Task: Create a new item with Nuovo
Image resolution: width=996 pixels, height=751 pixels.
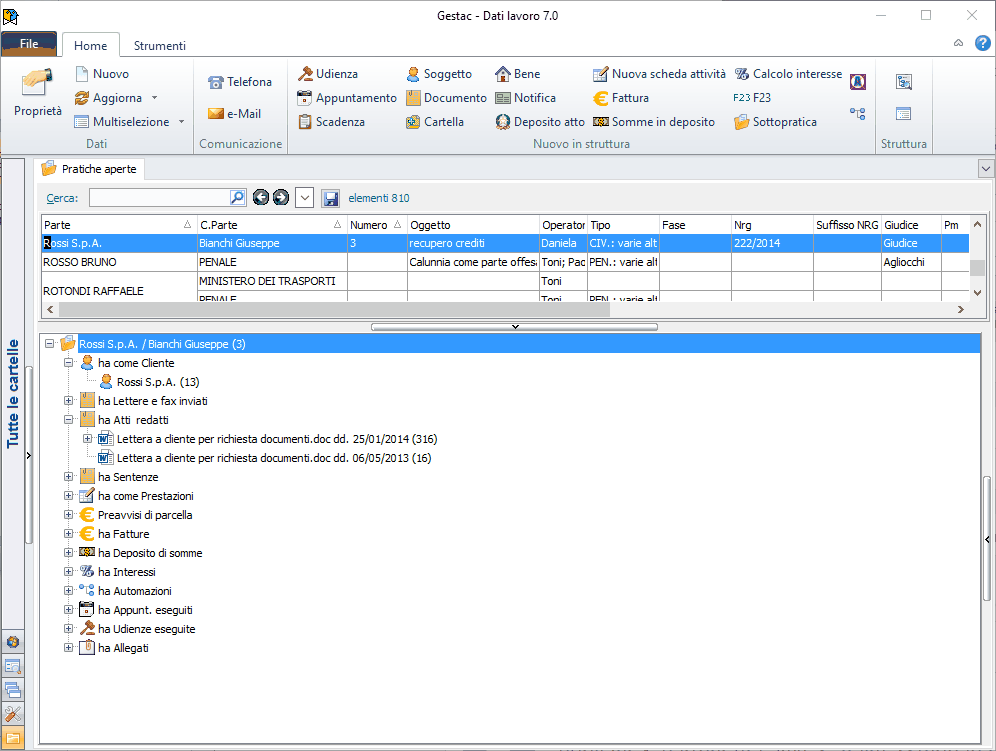Action: (x=102, y=74)
